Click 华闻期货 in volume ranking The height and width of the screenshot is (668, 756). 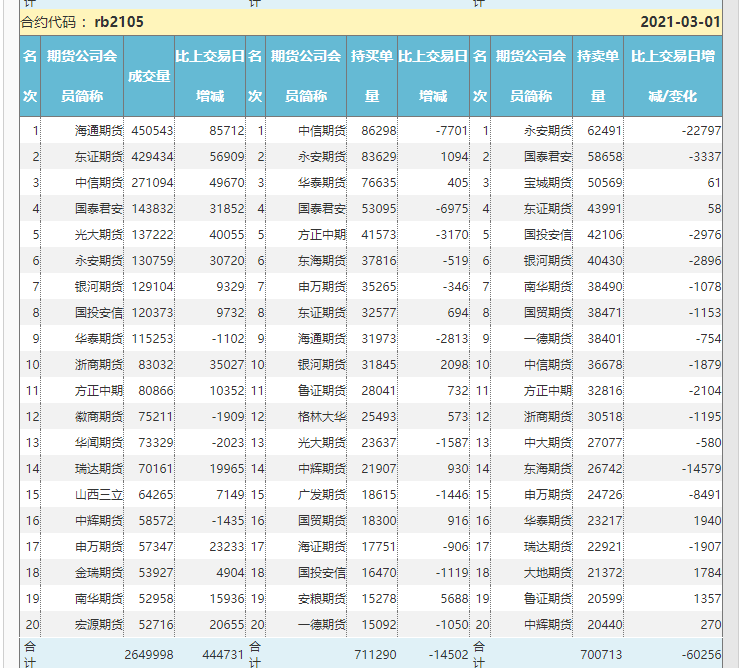[x=99, y=443]
